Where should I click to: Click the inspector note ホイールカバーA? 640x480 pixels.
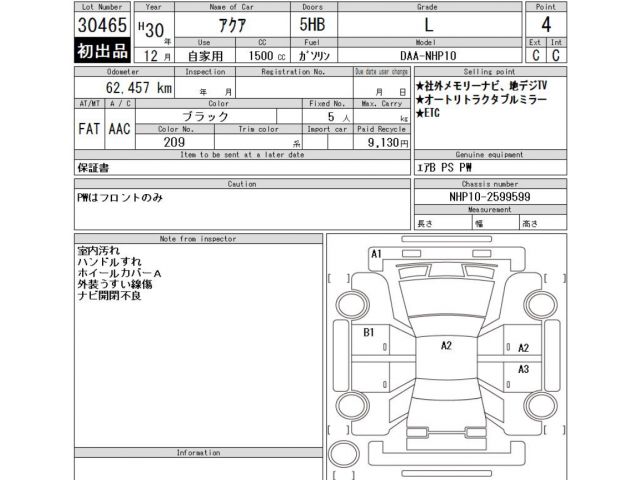pyautogui.click(x=120, y=273)
